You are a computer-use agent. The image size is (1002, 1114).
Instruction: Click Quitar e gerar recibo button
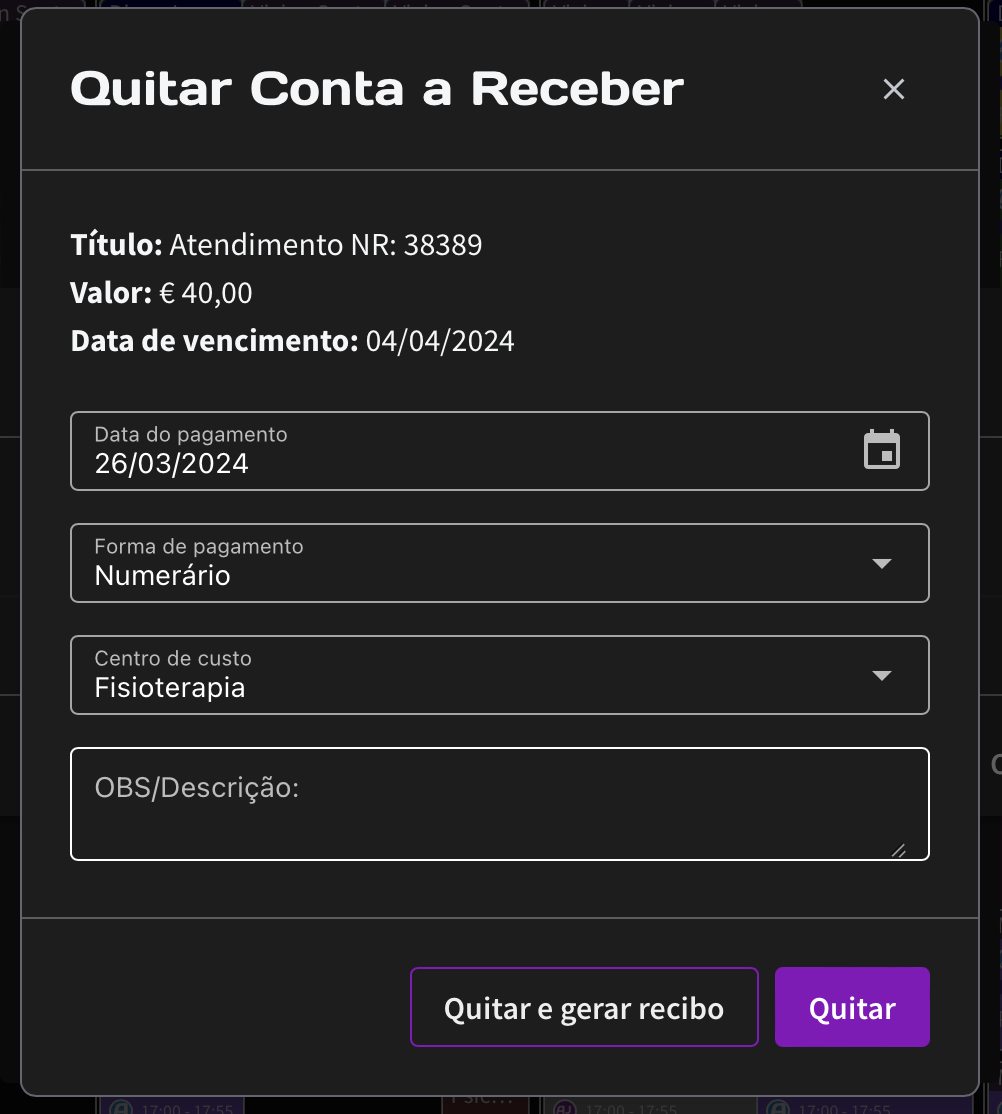pyautogui.click(x=584, y=1007)
